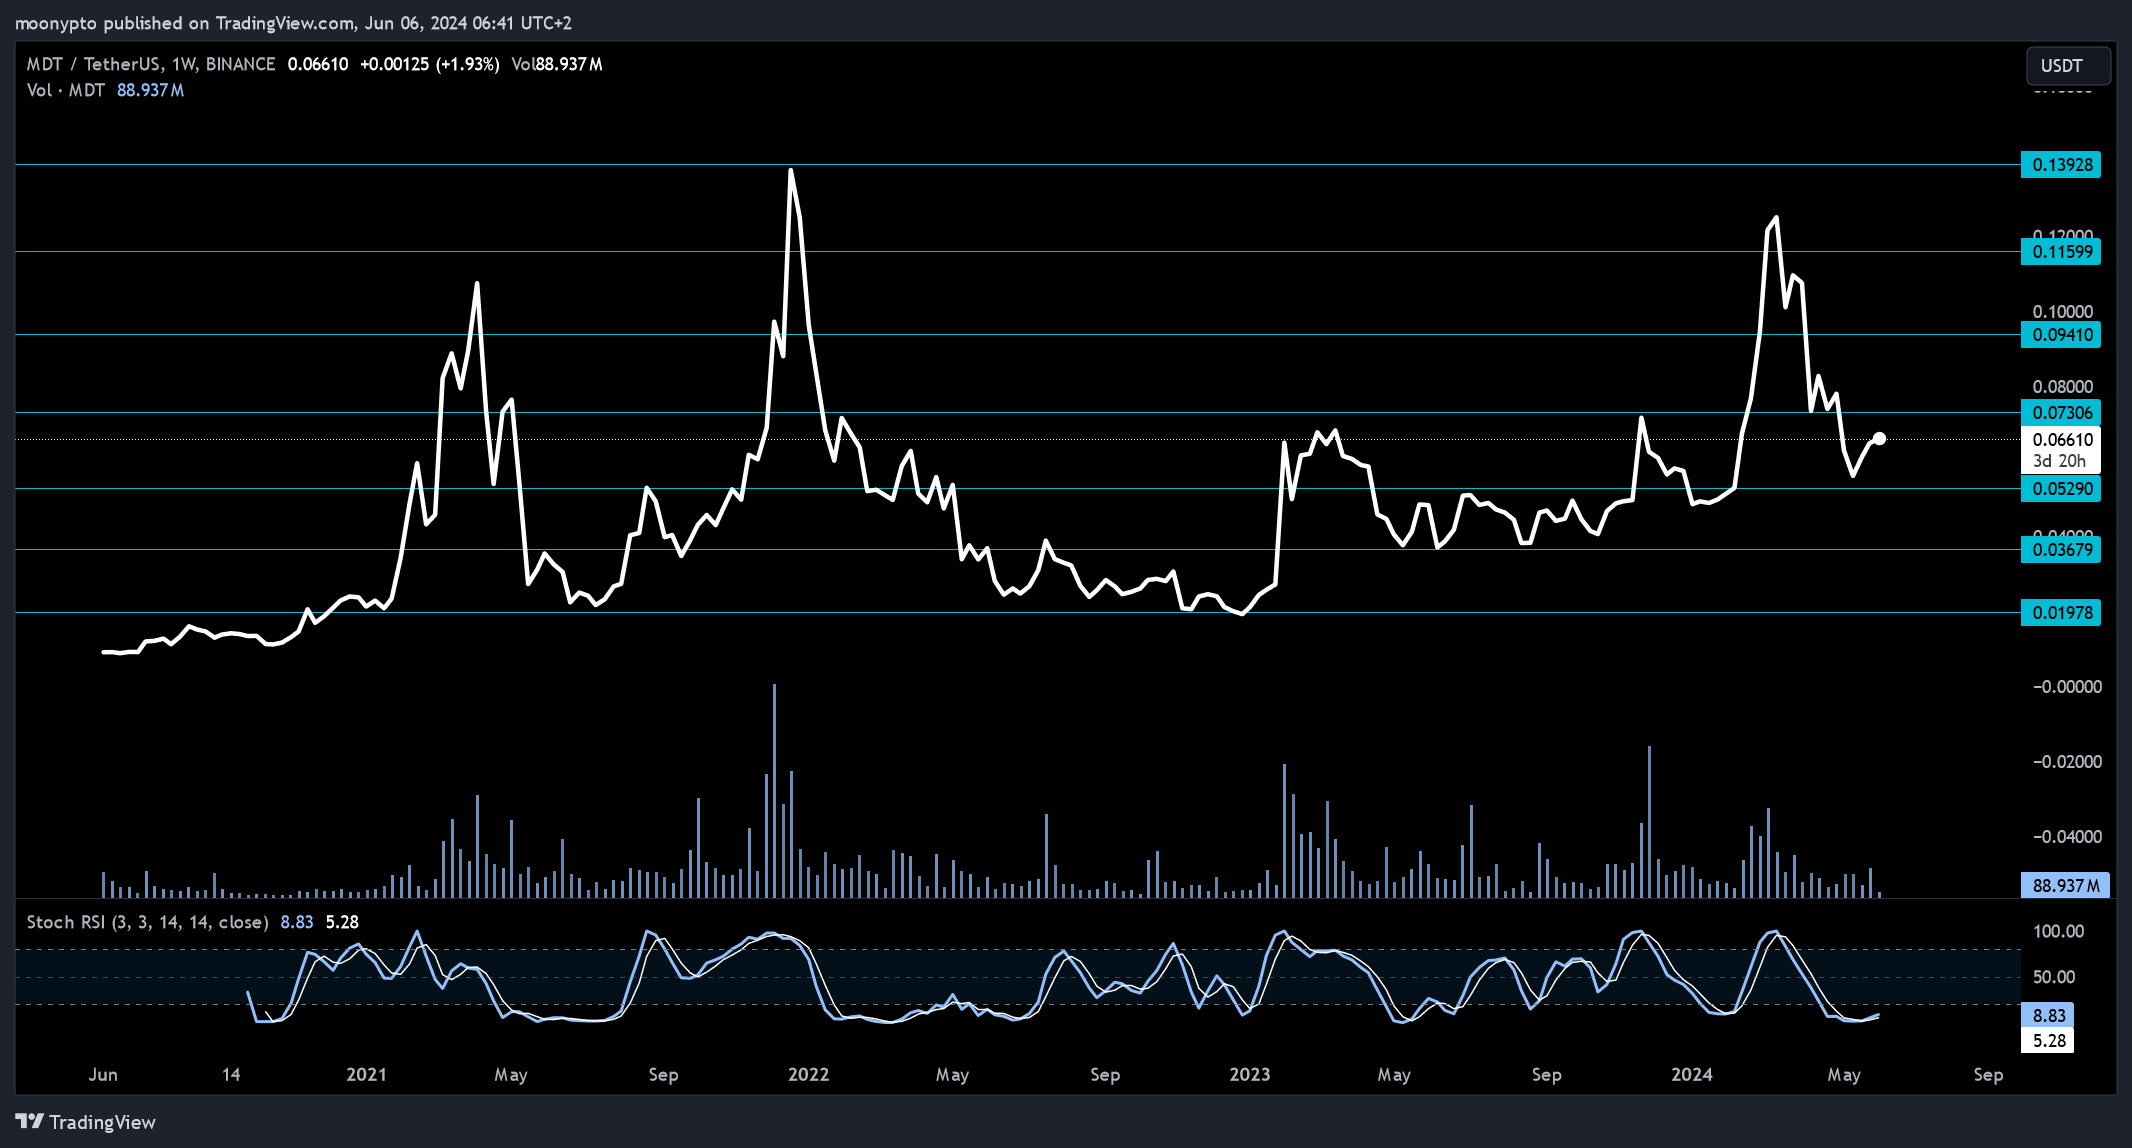The height and width of the screenshot is (1148, 2132).
Task: Click the 50.00 Stoch RSI axis label
Action: coord(2053,977)
